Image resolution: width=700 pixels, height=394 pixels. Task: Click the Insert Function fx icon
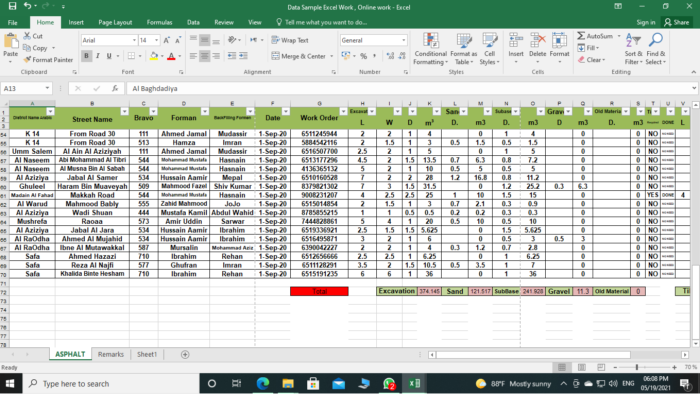point(115,88)
